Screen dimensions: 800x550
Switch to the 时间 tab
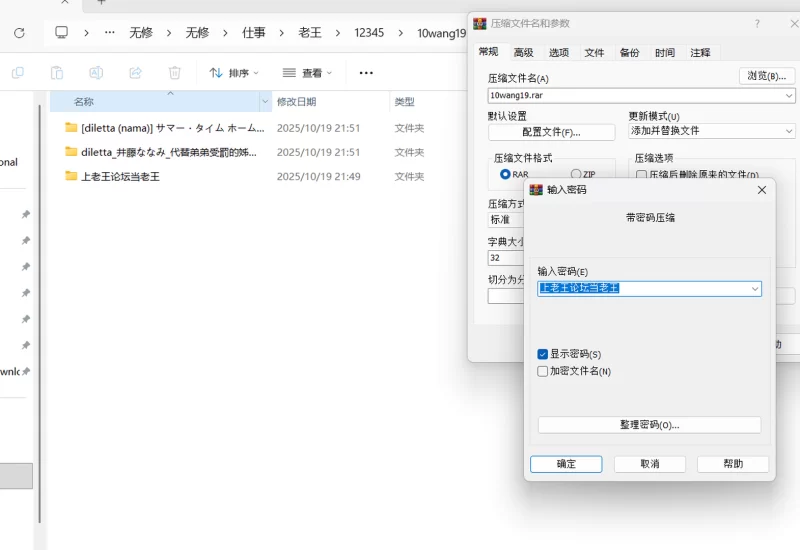tap(665, 53)
